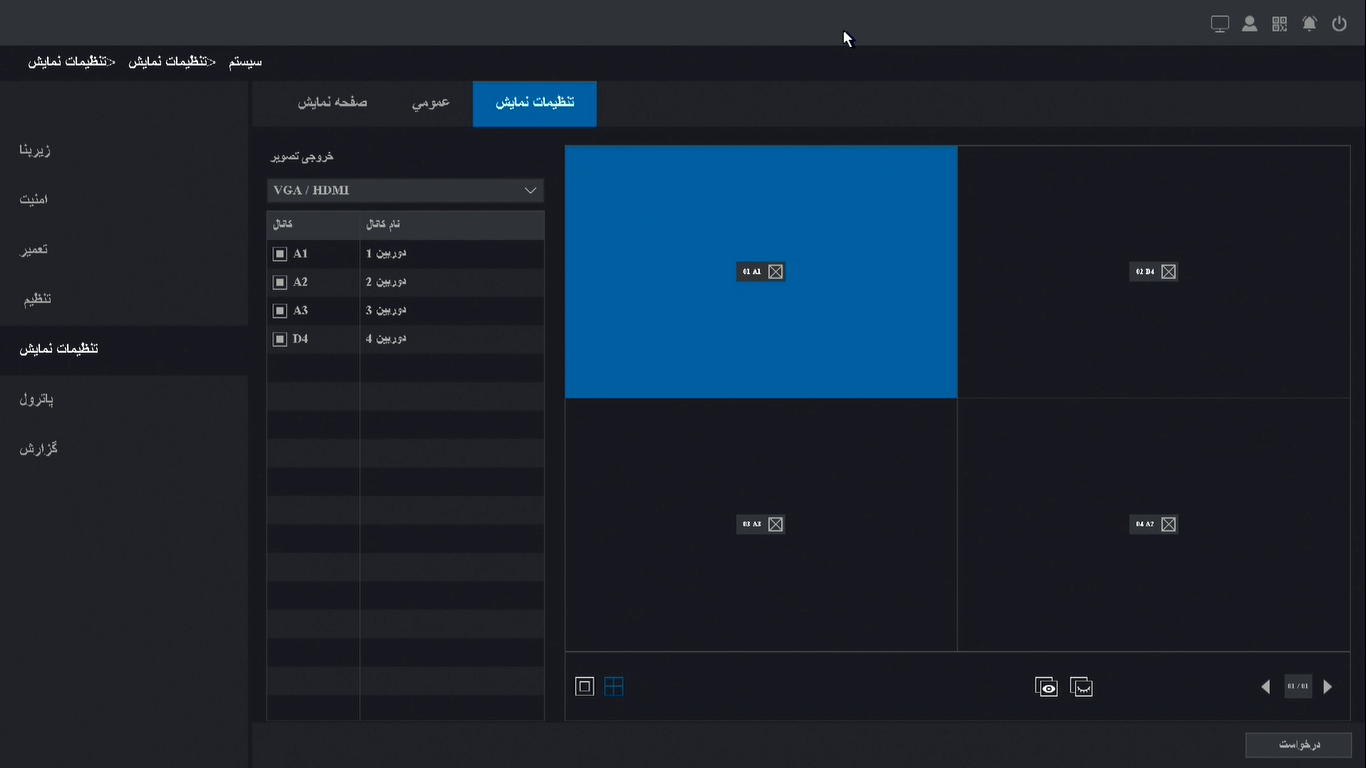Click the open-eye enable all channels icon
Screen dimensions: 1366x768
(1046, 687)
